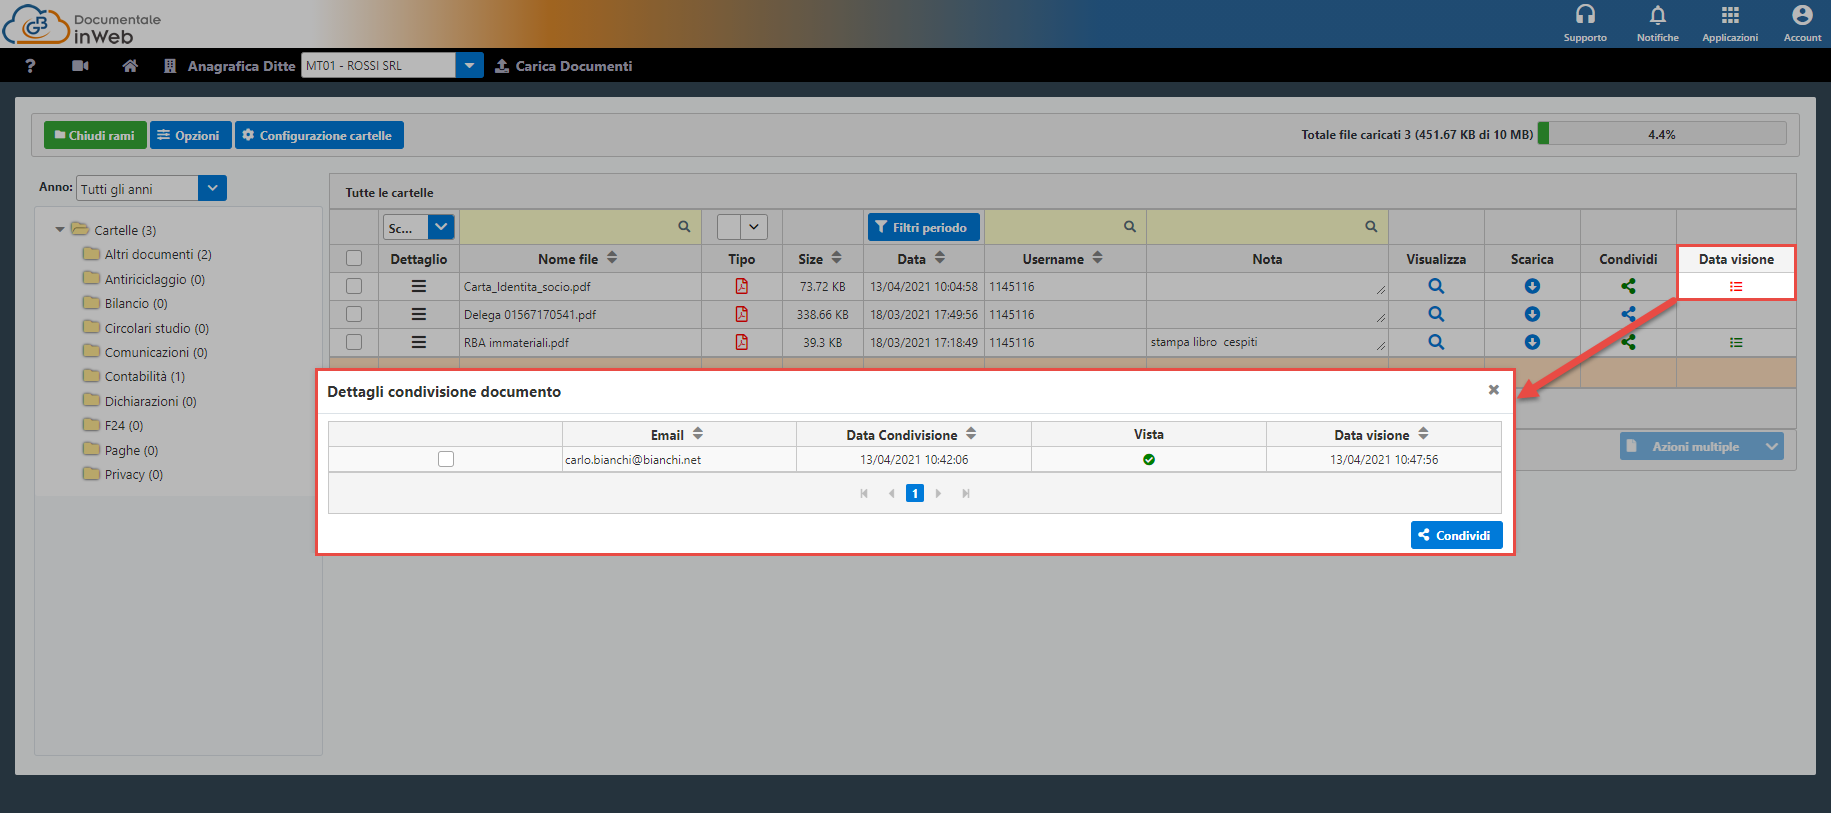Open Notifiche bell icon

(x=1657, y=15)
